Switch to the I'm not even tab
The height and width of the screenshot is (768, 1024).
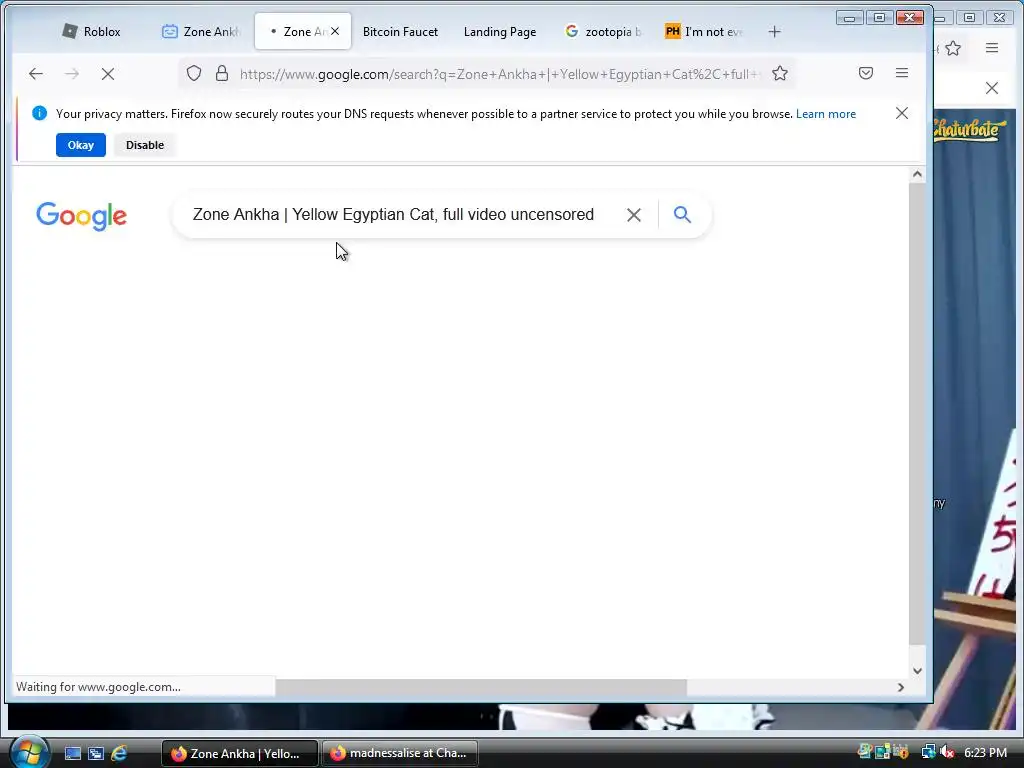pyautogui.click(x=703, y=31)
